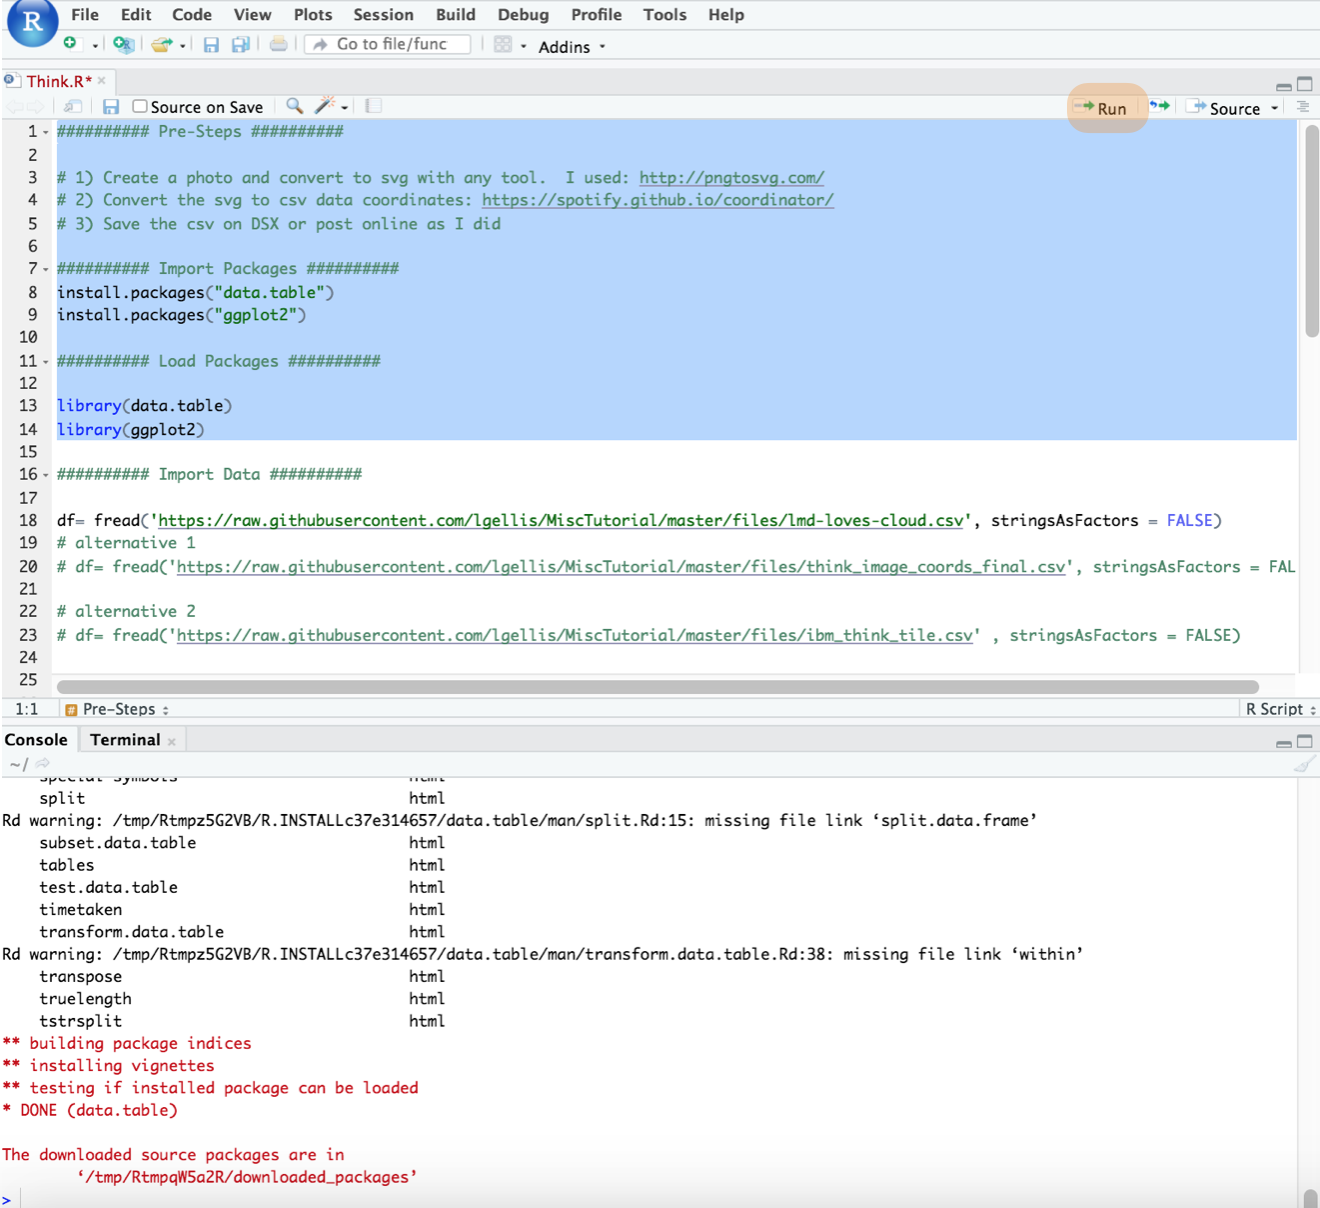
Task: Collapse the Load Packages section fold arrow
Action: click(46, 362)
